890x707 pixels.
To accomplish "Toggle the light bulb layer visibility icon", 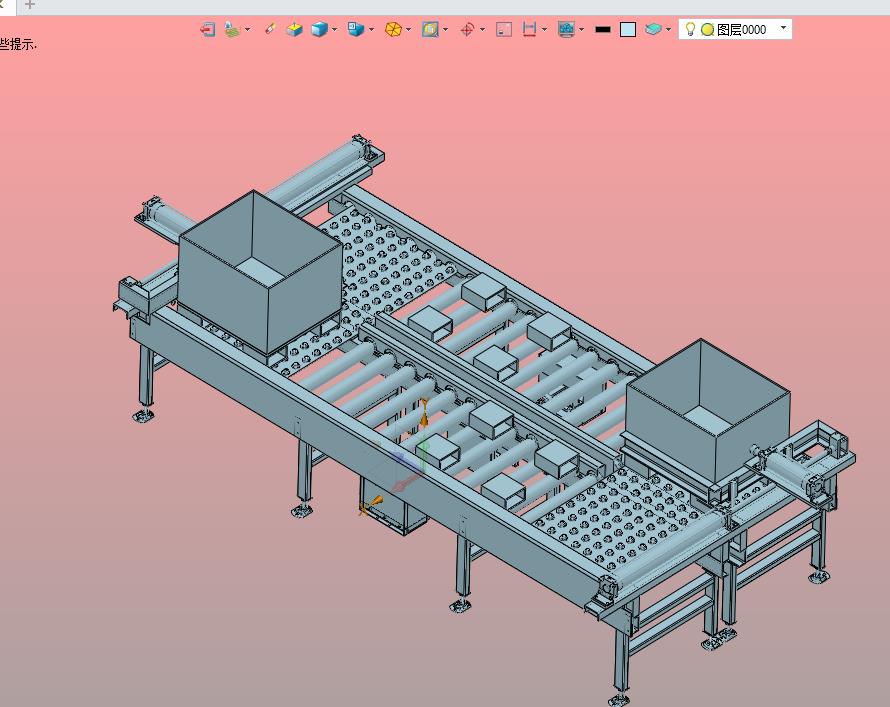I will pyautogui.click(x=690, y=30).
